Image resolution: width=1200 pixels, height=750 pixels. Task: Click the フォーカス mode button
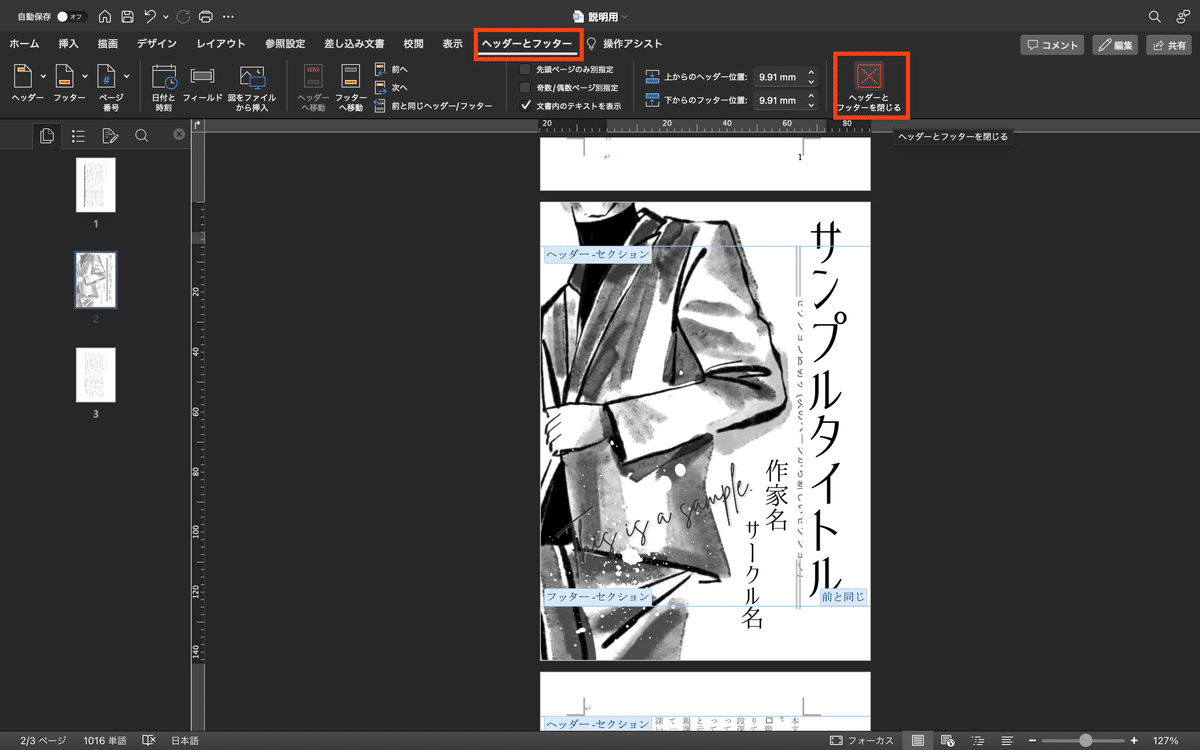(862, 740)
